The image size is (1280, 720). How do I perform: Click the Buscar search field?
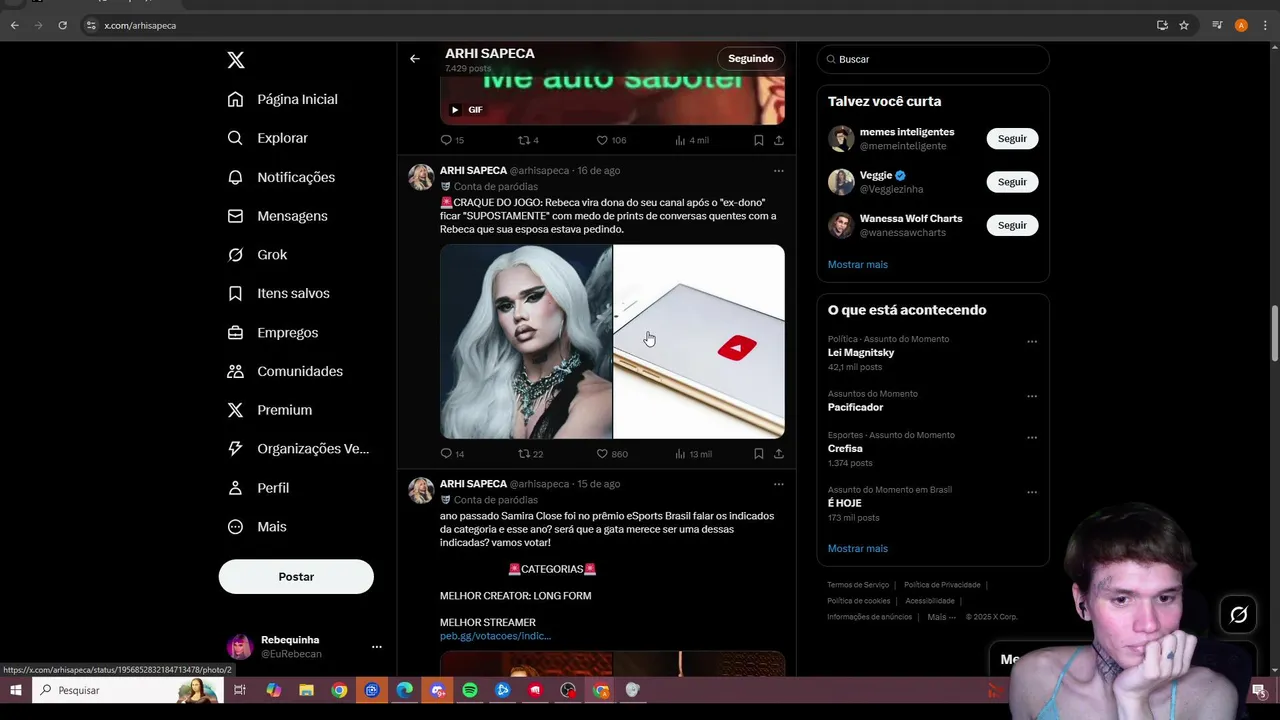(933, 59)
